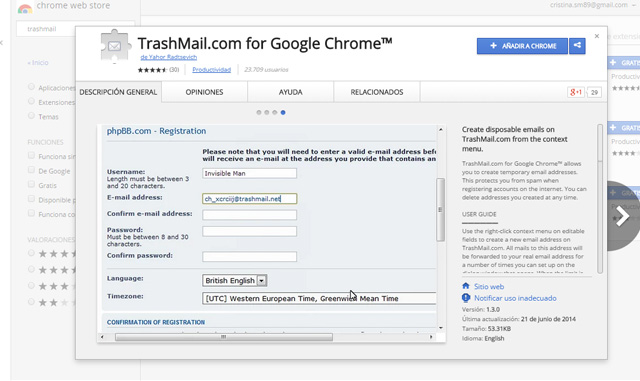The image size is (640, 381).
Task: Click the horizontal scrollbar thumb of the screenshot
Action: [x=224, y=337]
